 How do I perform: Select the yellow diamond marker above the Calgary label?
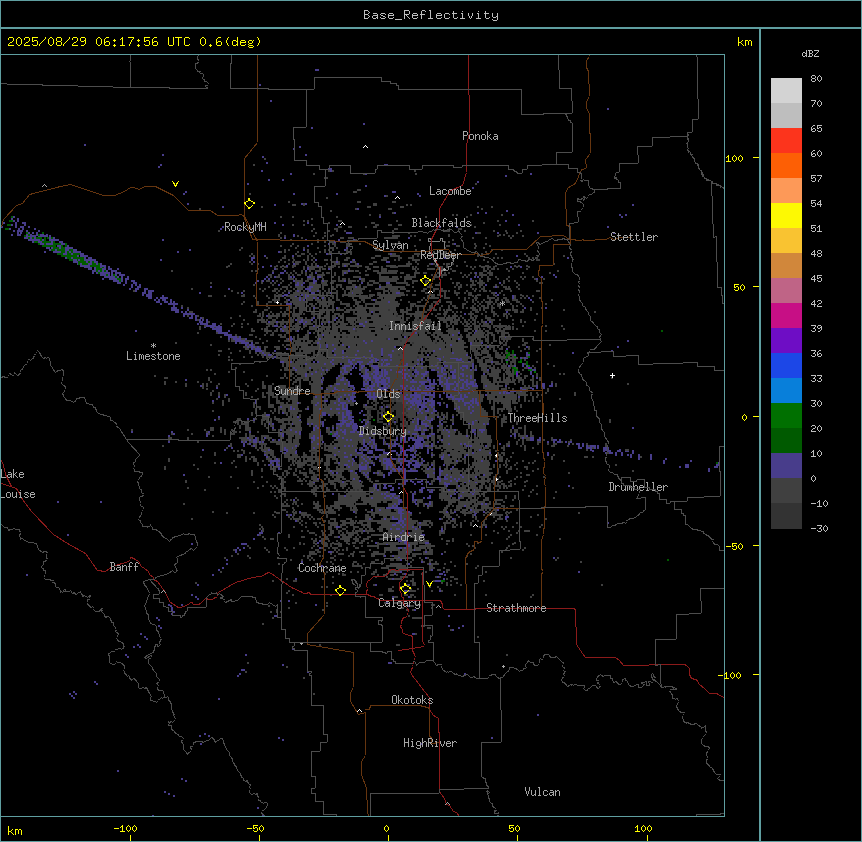coord(405,589)
